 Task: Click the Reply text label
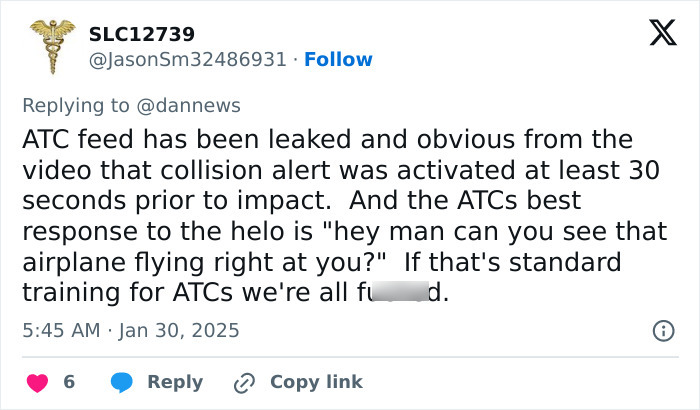click(x=175, y=382)
